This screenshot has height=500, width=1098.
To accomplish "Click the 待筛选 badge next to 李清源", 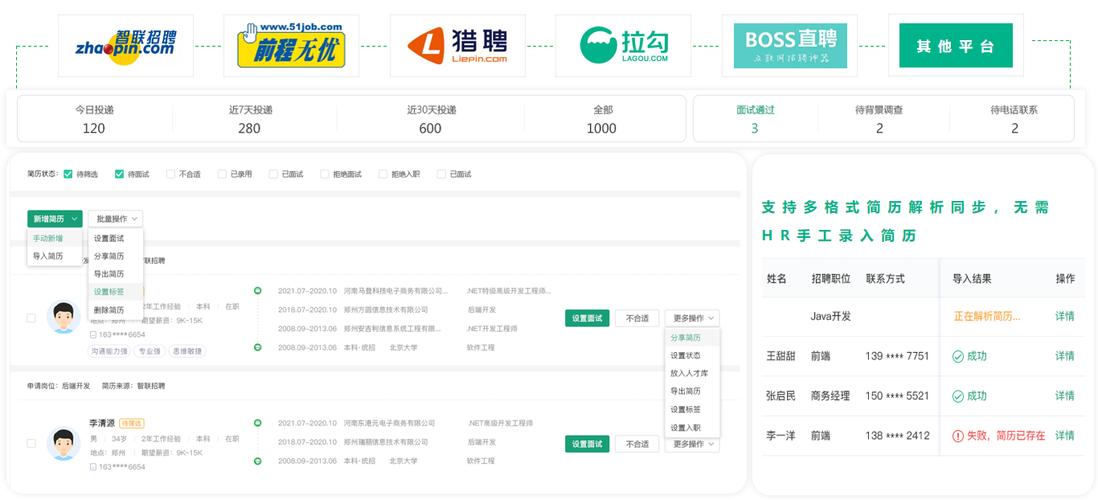I will [x=132, y=424].
